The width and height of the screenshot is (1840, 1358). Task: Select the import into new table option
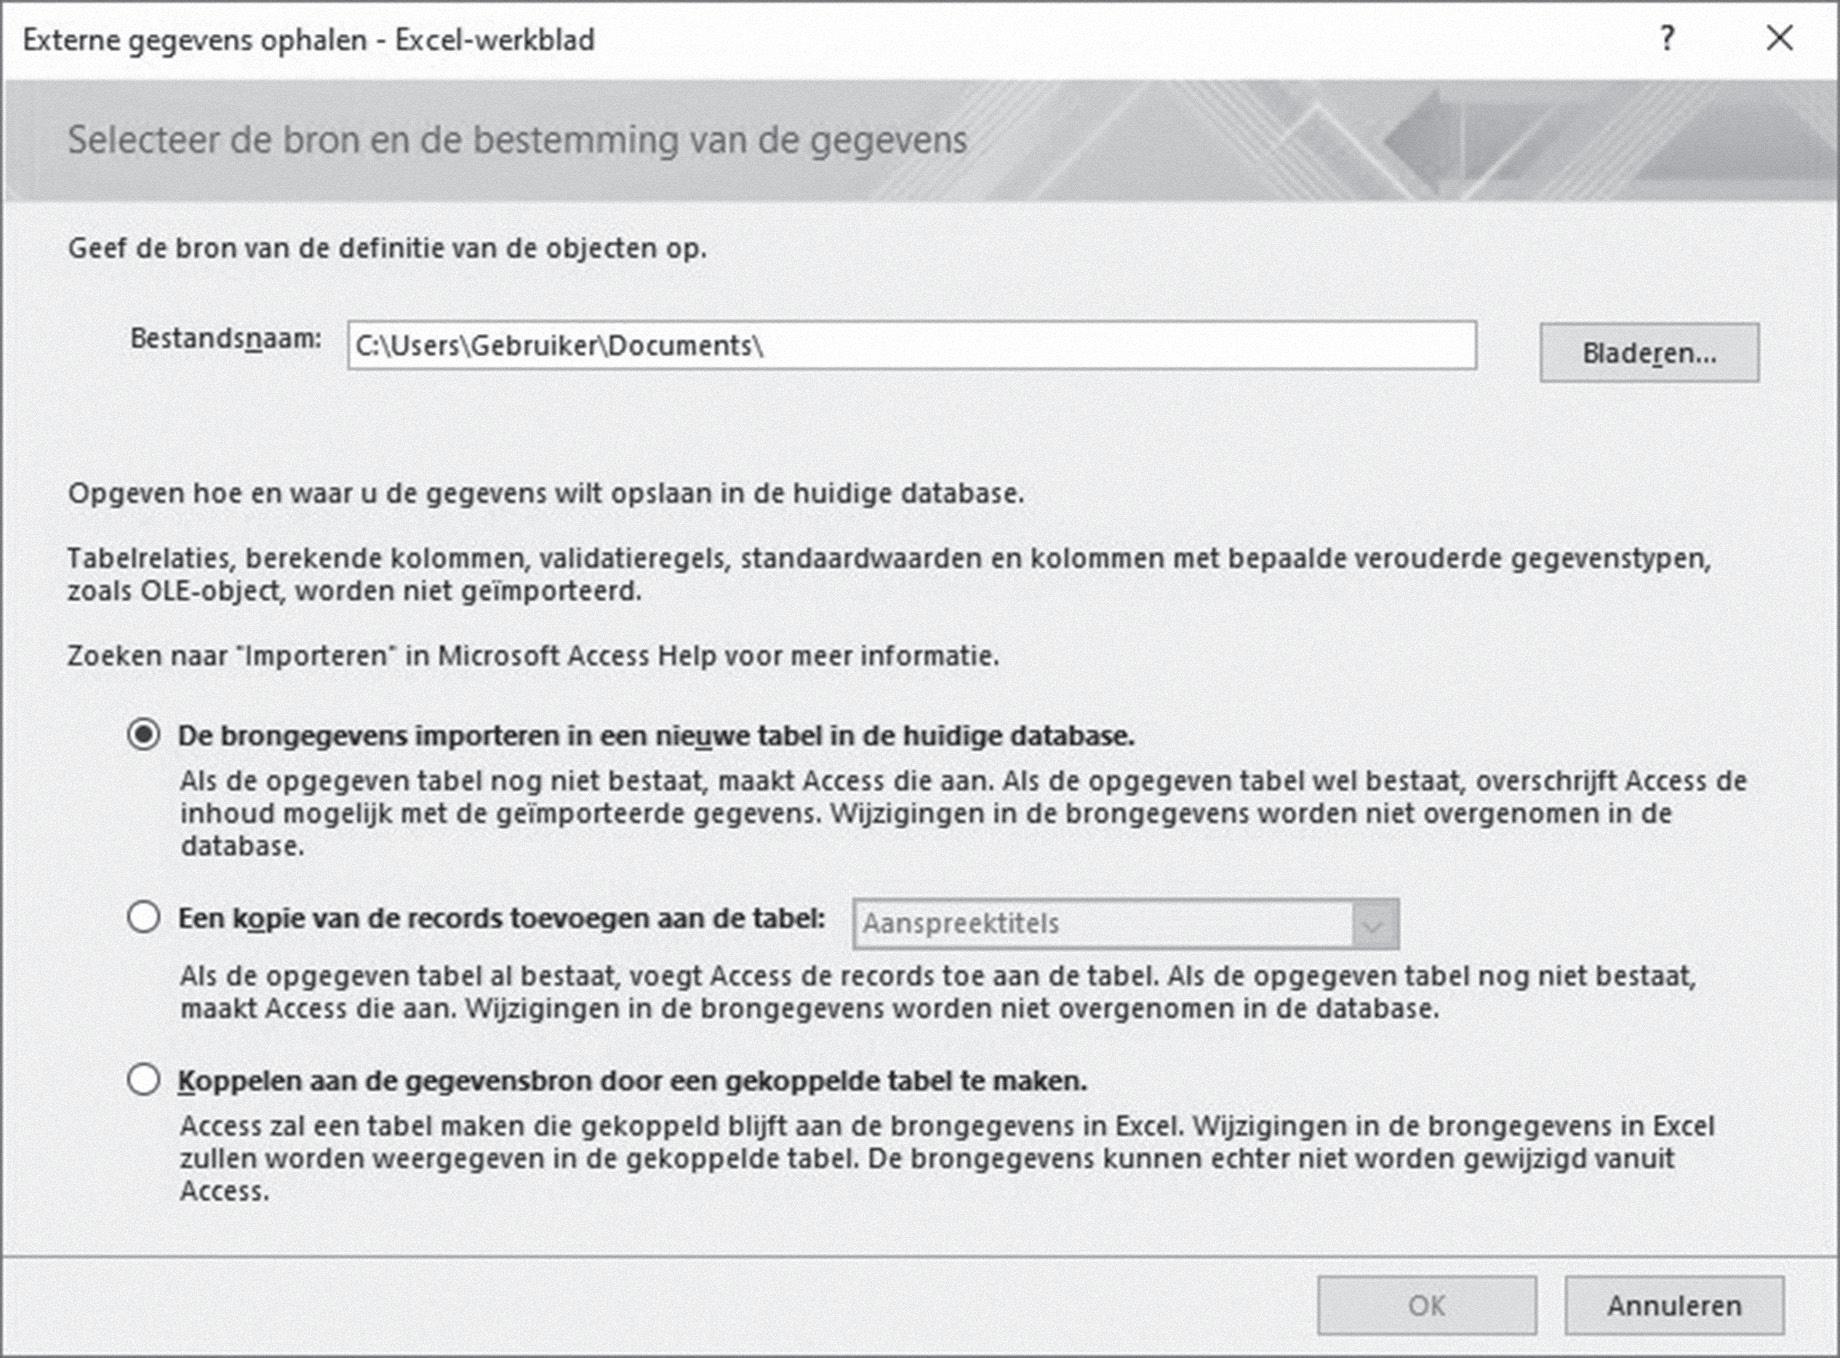[144, 735]
